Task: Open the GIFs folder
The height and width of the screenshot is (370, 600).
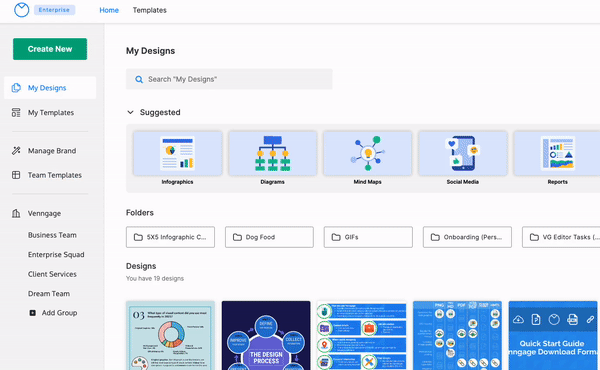Action: 368,237
